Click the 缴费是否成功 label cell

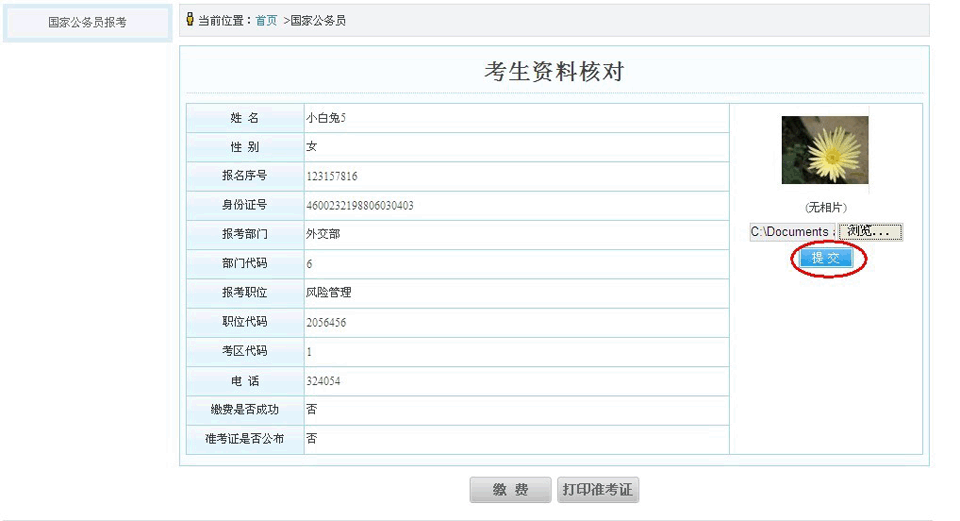click(x=245, y=410)
